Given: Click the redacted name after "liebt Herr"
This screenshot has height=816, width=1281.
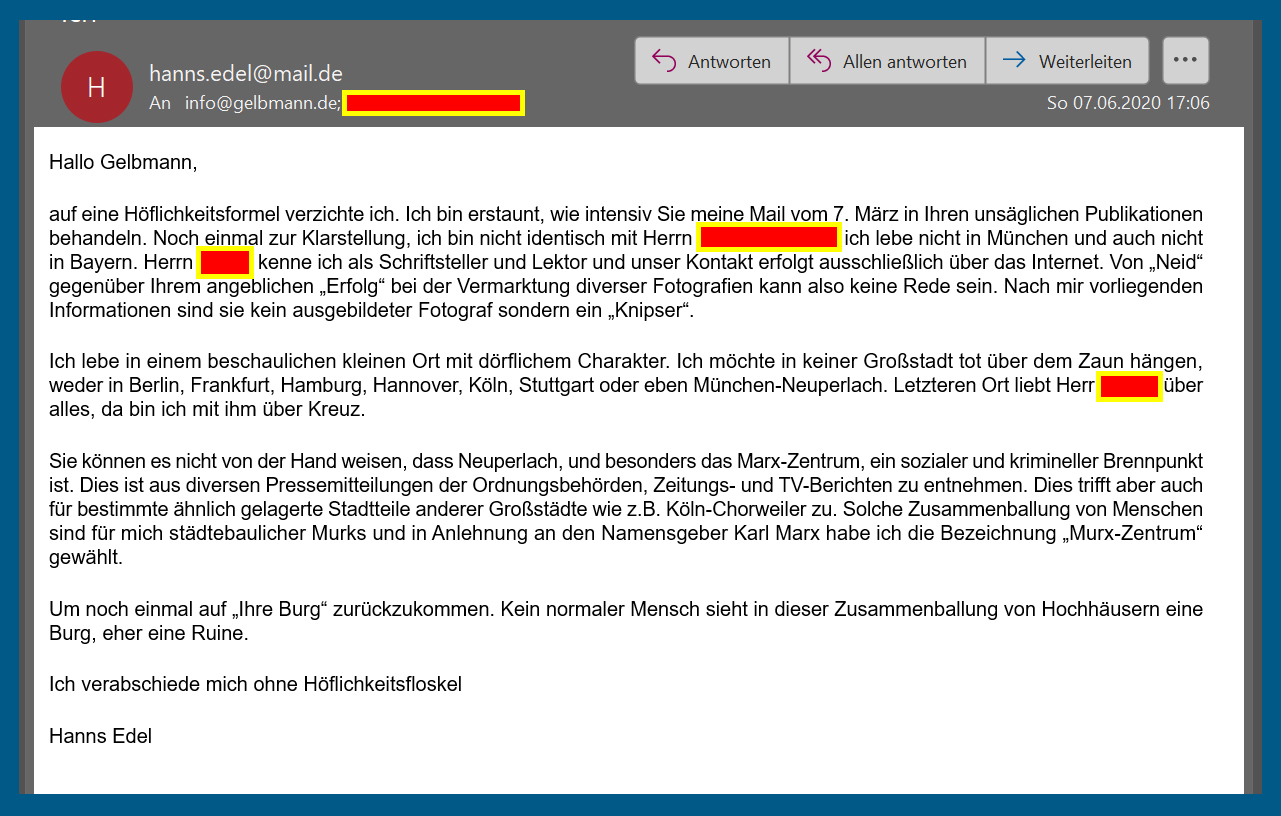Looking at the screenshot, I should point(1129,386).
